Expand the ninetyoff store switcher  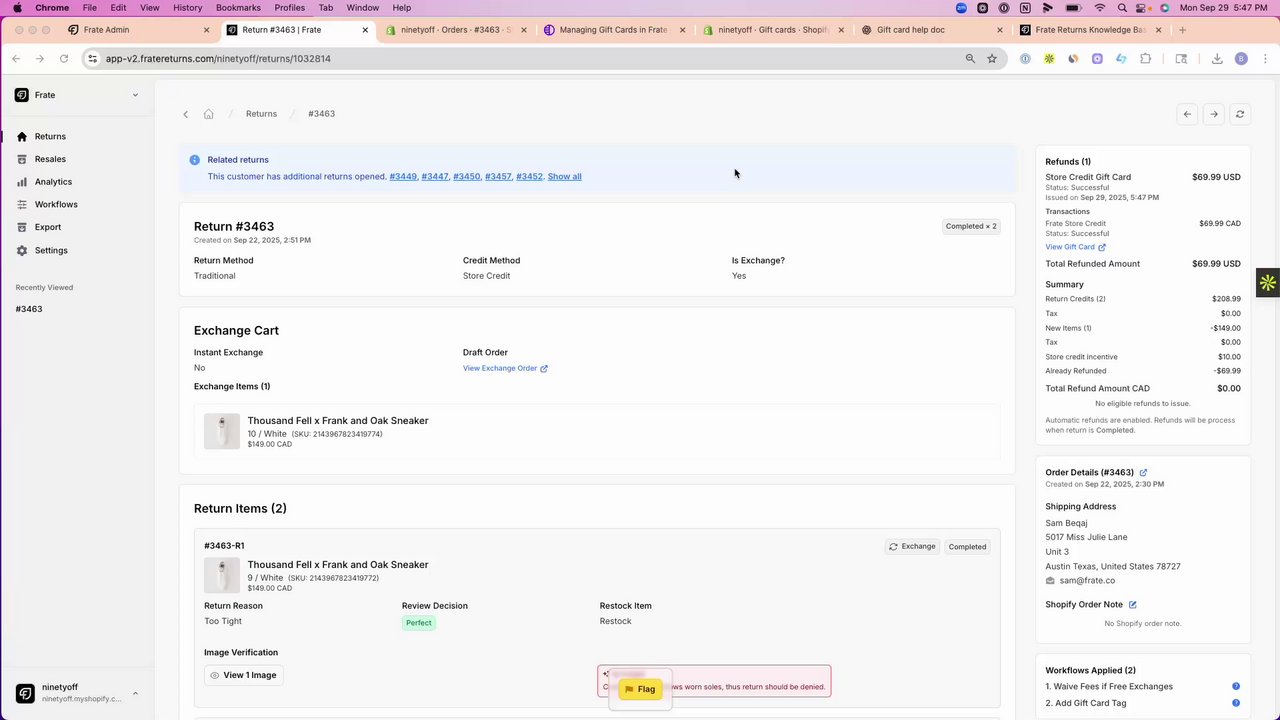point(135,693)
